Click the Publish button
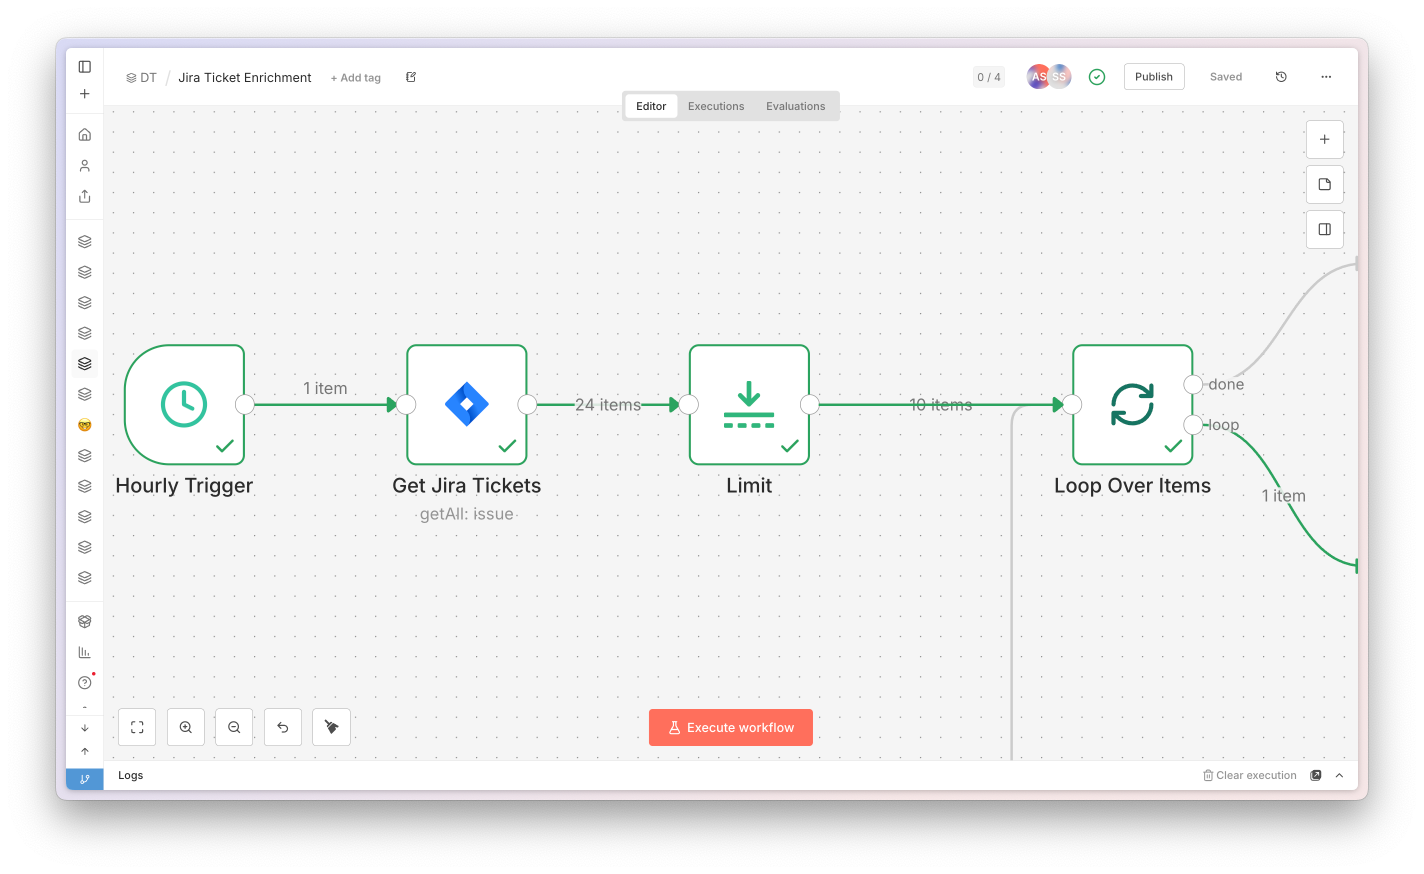 1154,77
